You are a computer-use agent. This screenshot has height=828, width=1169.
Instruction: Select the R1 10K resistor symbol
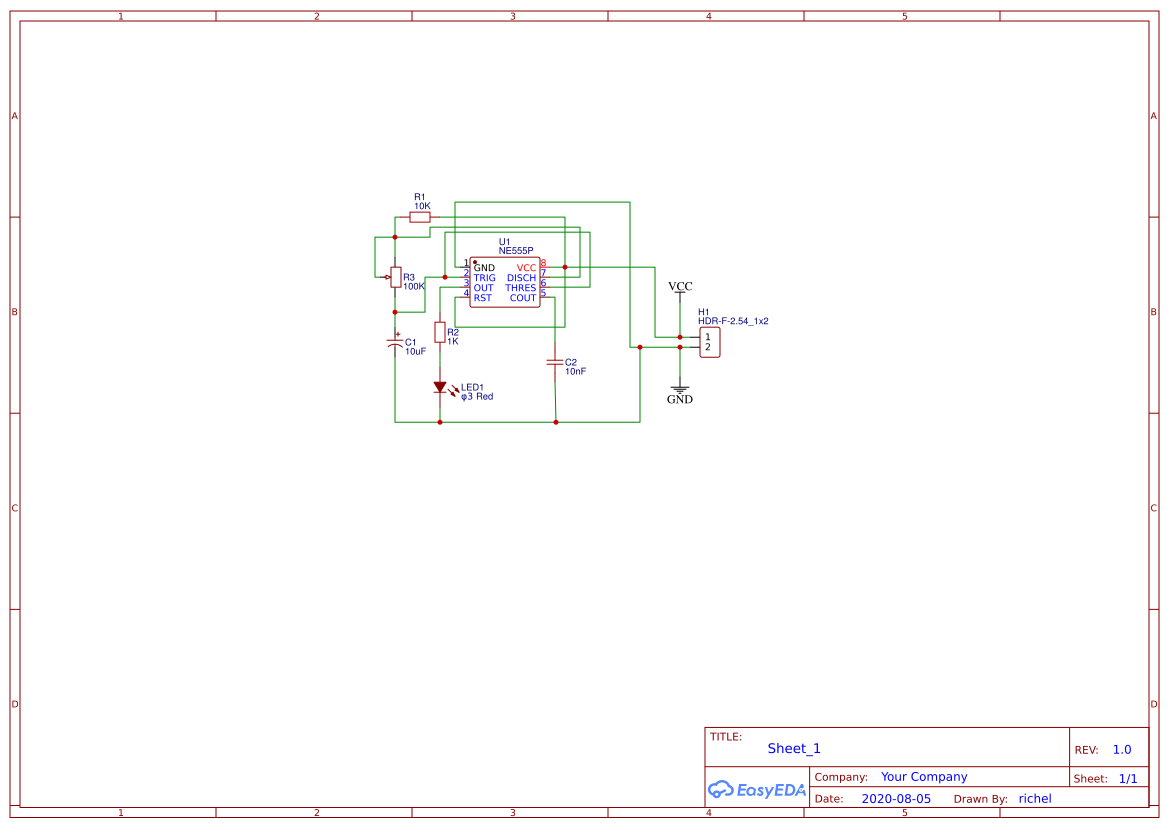(x=420, y=215)
